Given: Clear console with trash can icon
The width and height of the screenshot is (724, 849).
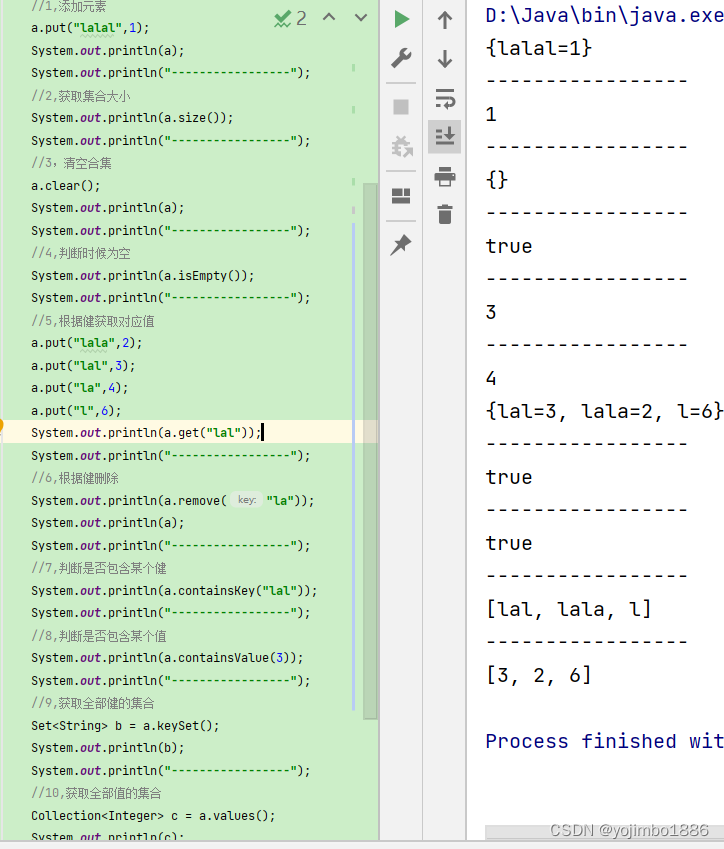Looking at the screenshot, I should 445,214.
